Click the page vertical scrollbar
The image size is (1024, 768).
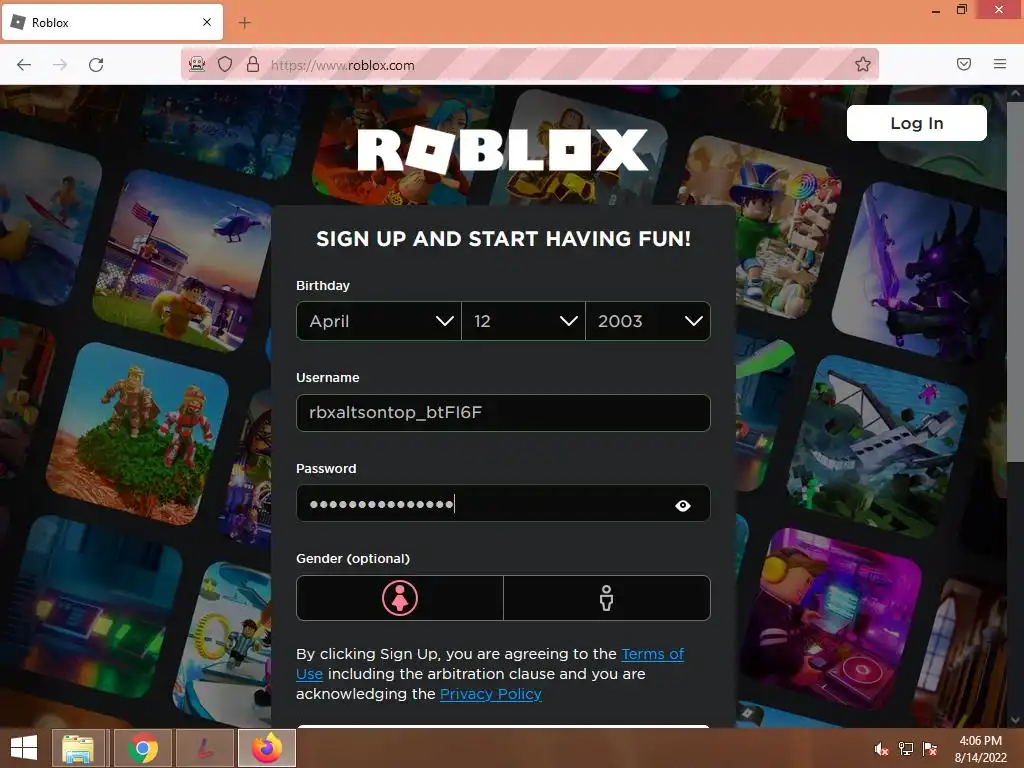[x=1015, y=281]
